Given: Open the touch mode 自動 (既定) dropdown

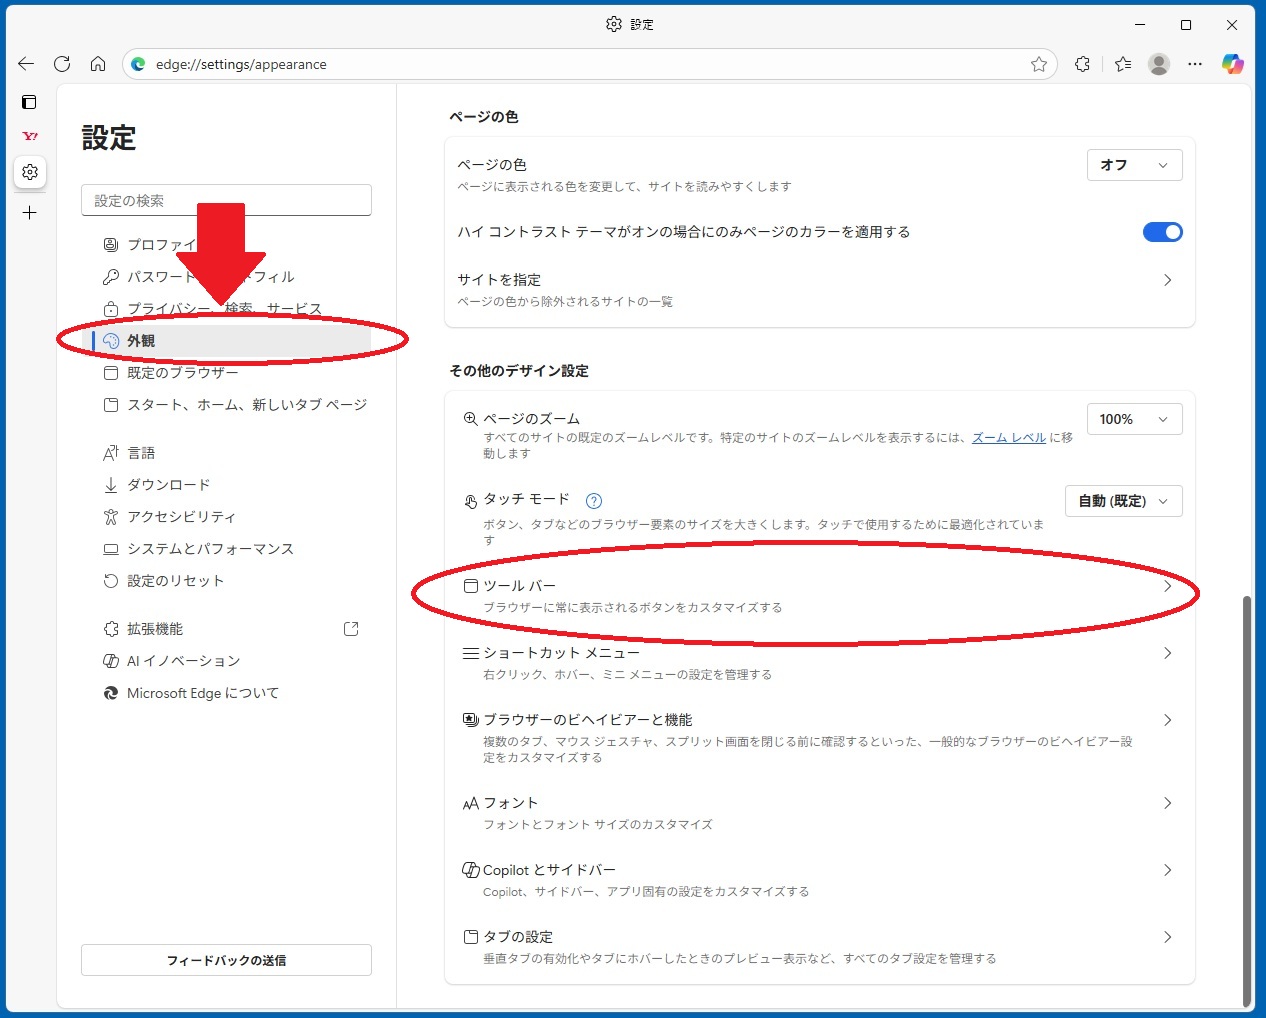Looking at the screenshot, I should pyautogui.click(x=1123, y=501).
